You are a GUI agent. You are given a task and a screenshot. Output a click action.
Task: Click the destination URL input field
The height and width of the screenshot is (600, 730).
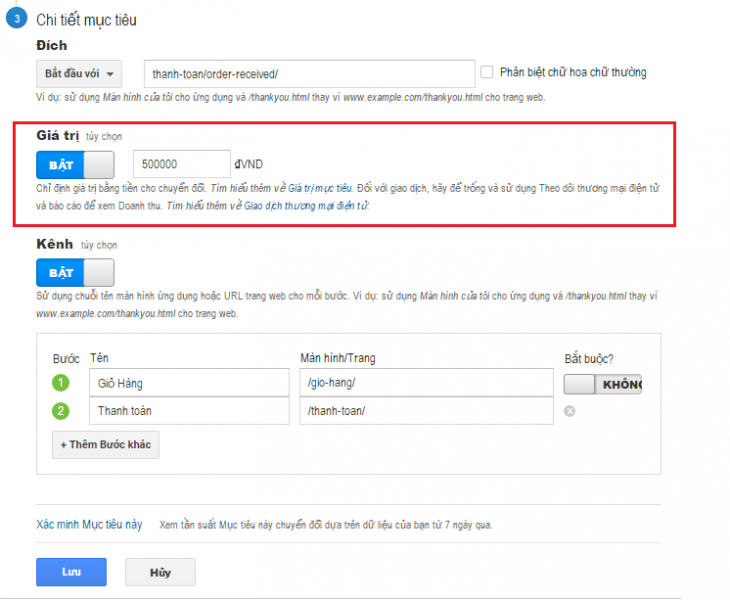(x=308, y=74)
